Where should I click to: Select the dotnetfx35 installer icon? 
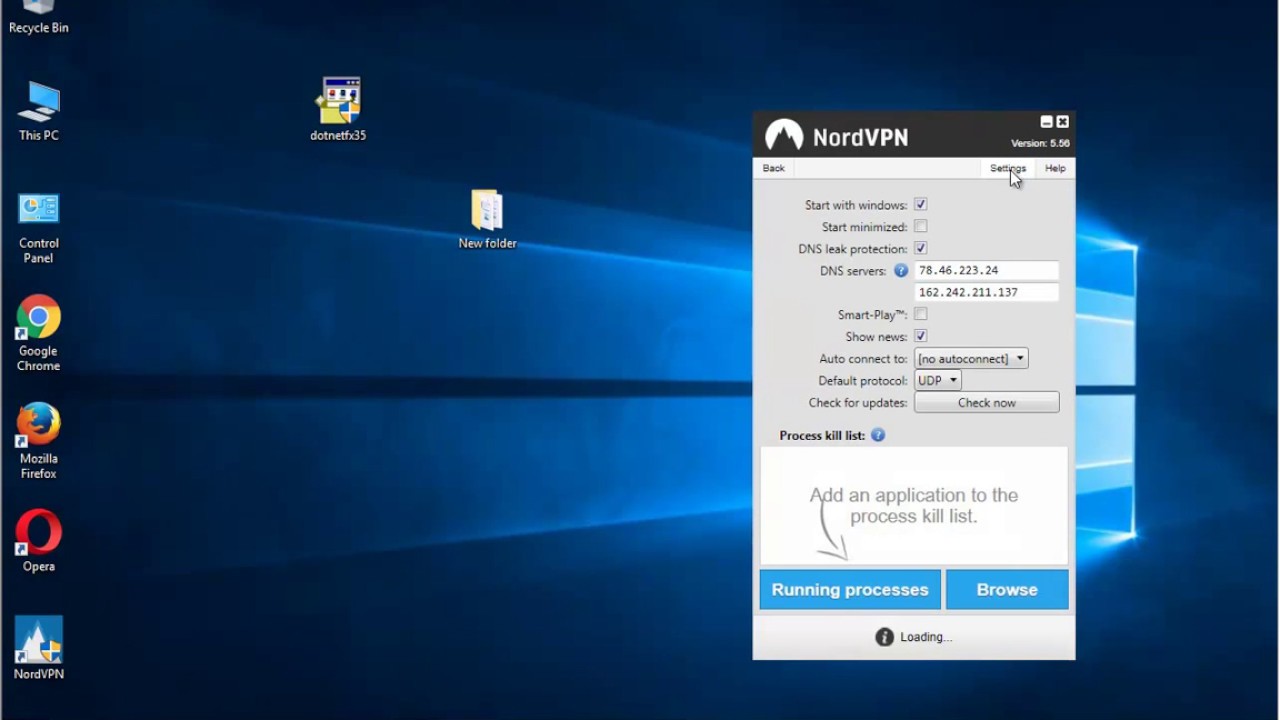pos(338,109)
